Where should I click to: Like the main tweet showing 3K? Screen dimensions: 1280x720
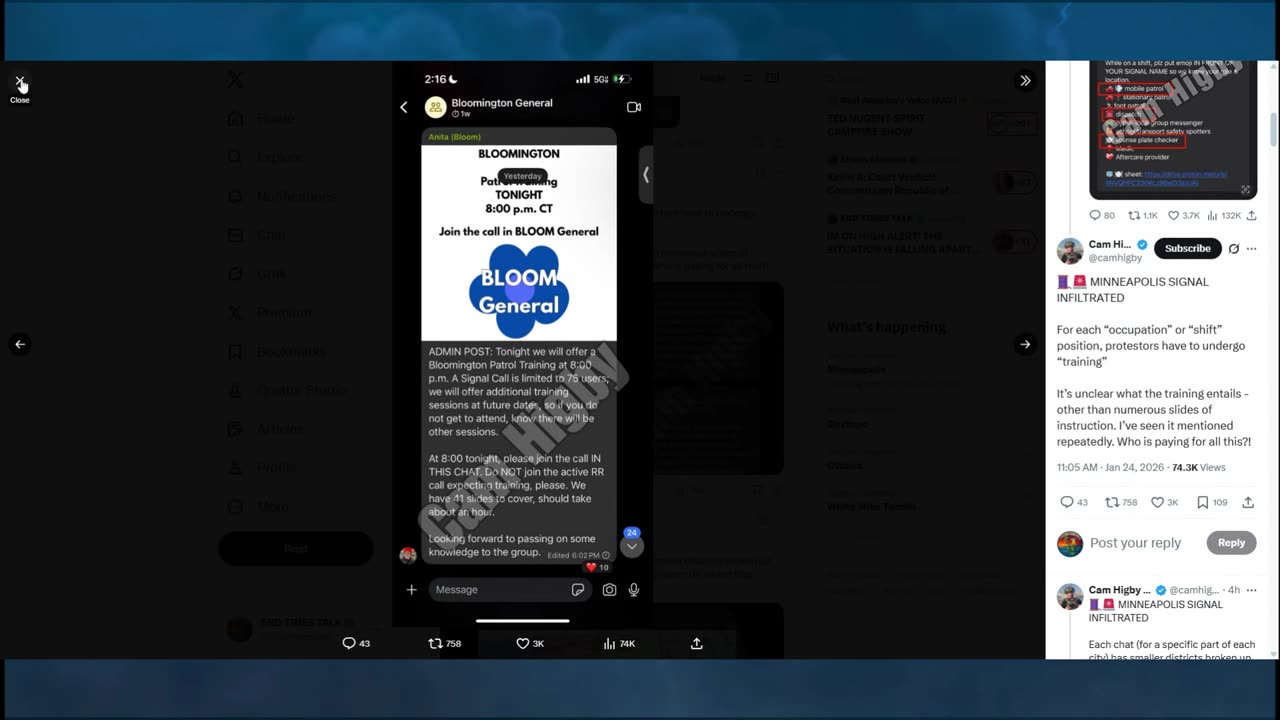1165,502
